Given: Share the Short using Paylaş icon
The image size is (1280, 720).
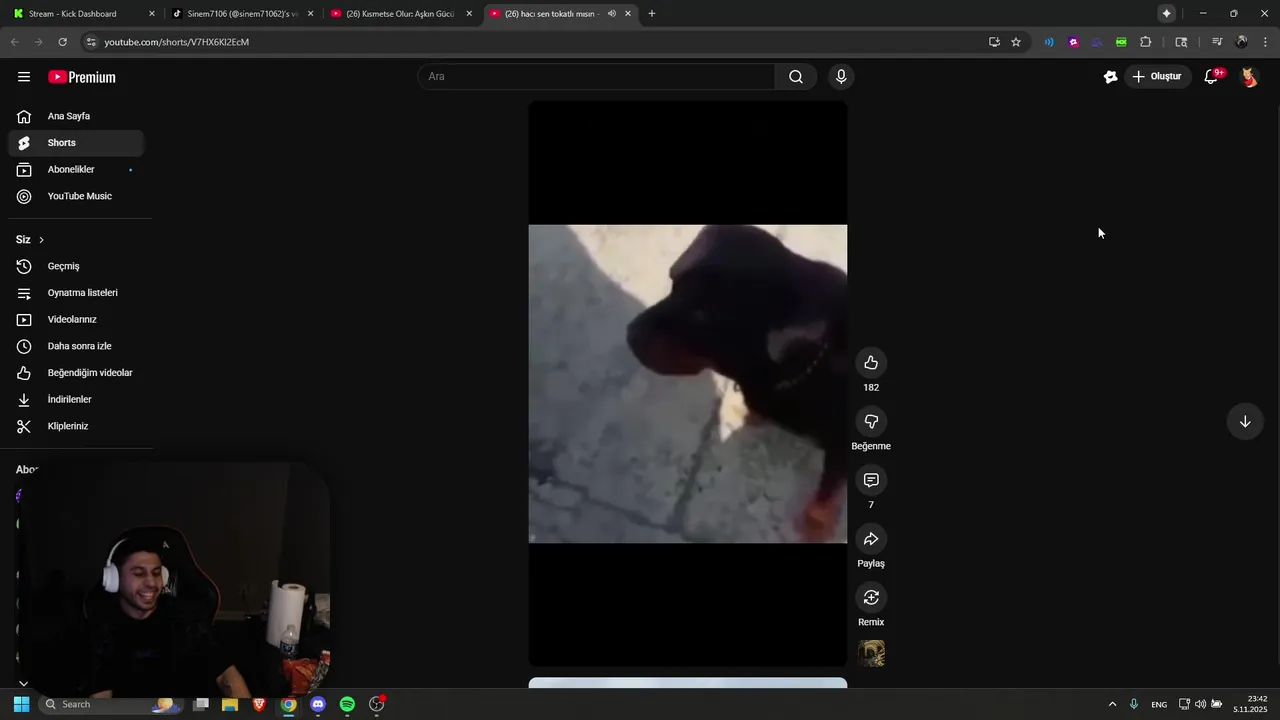Looking at the screenshot, I should (871, 540).
